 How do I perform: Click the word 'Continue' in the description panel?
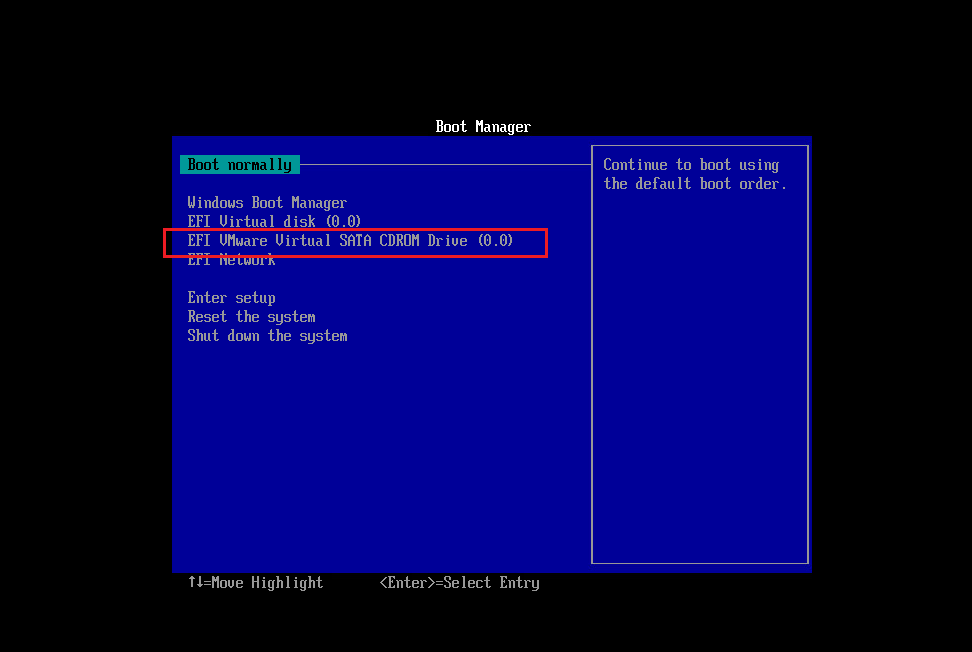(635, 165)
